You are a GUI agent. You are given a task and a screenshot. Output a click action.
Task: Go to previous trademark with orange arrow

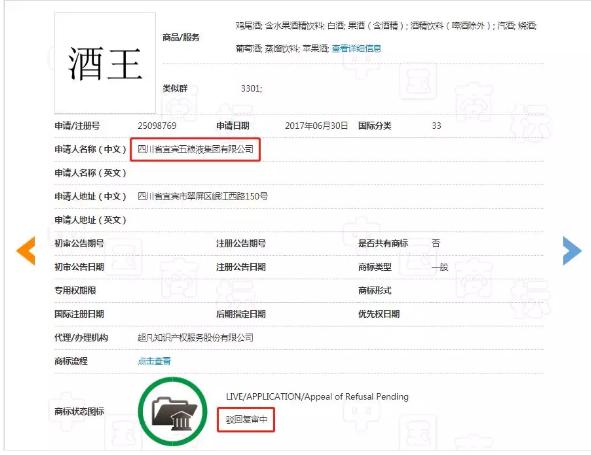(26, 251)
